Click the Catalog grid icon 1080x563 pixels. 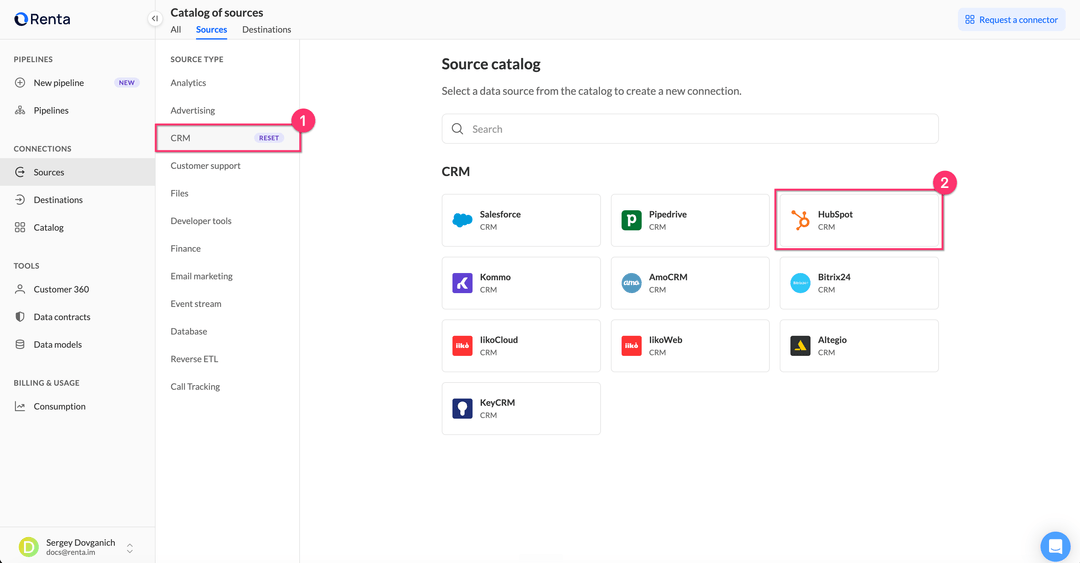click(x=20, y=227)
